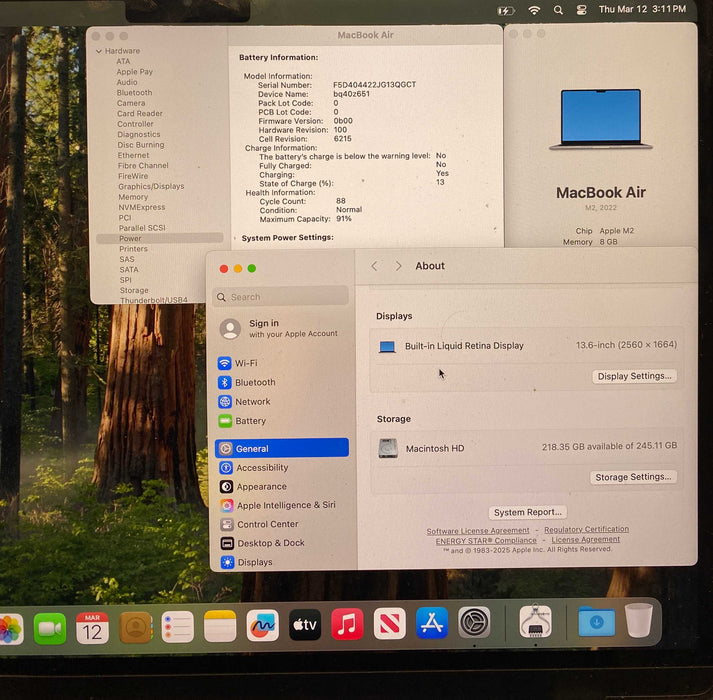The image size is (713, 700).
Task: Select Memory in Hardware list
Action: [133, 197]
